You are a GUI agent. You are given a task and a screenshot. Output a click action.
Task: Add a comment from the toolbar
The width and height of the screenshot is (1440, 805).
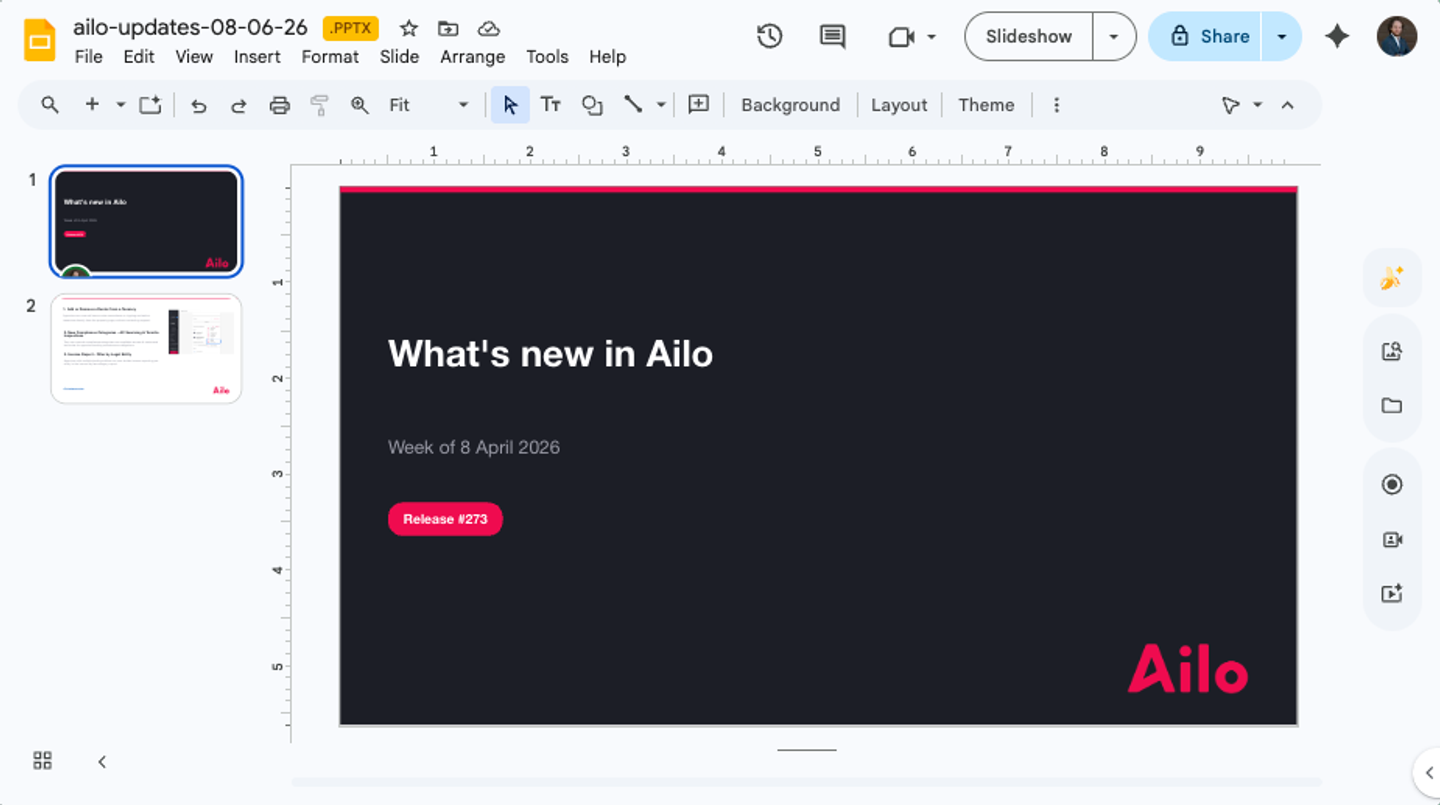[699, 104]
